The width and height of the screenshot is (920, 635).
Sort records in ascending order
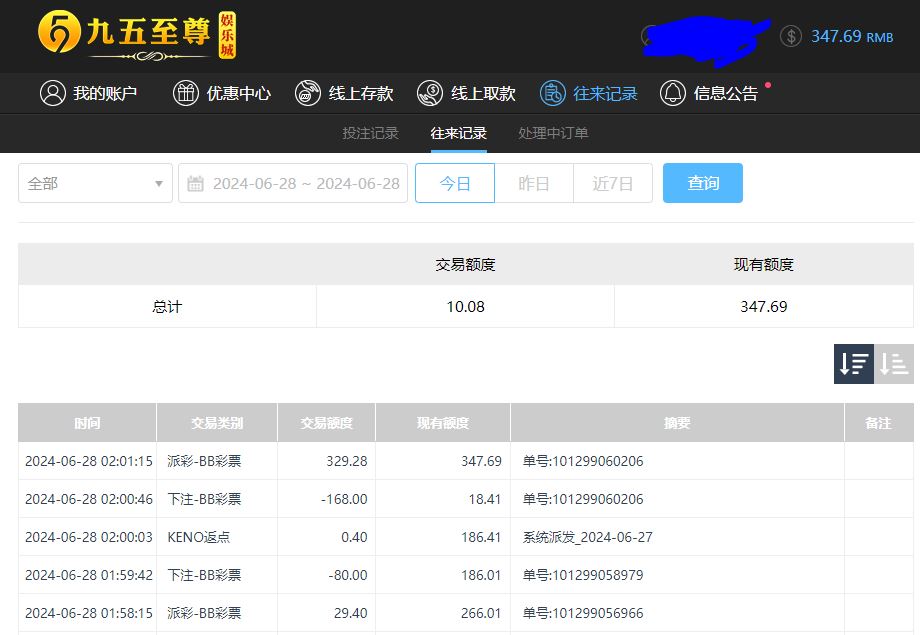[x=894, y=364]
